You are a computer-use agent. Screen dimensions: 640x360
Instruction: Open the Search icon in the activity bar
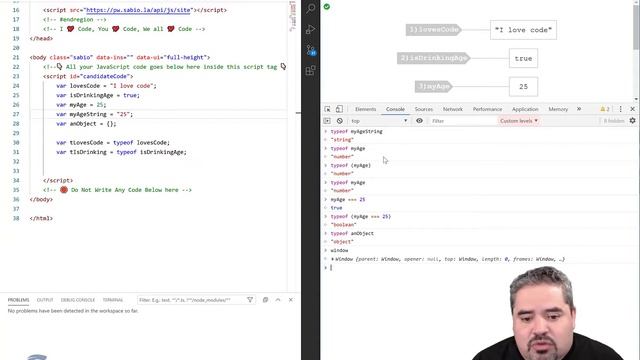coord(311,9)
